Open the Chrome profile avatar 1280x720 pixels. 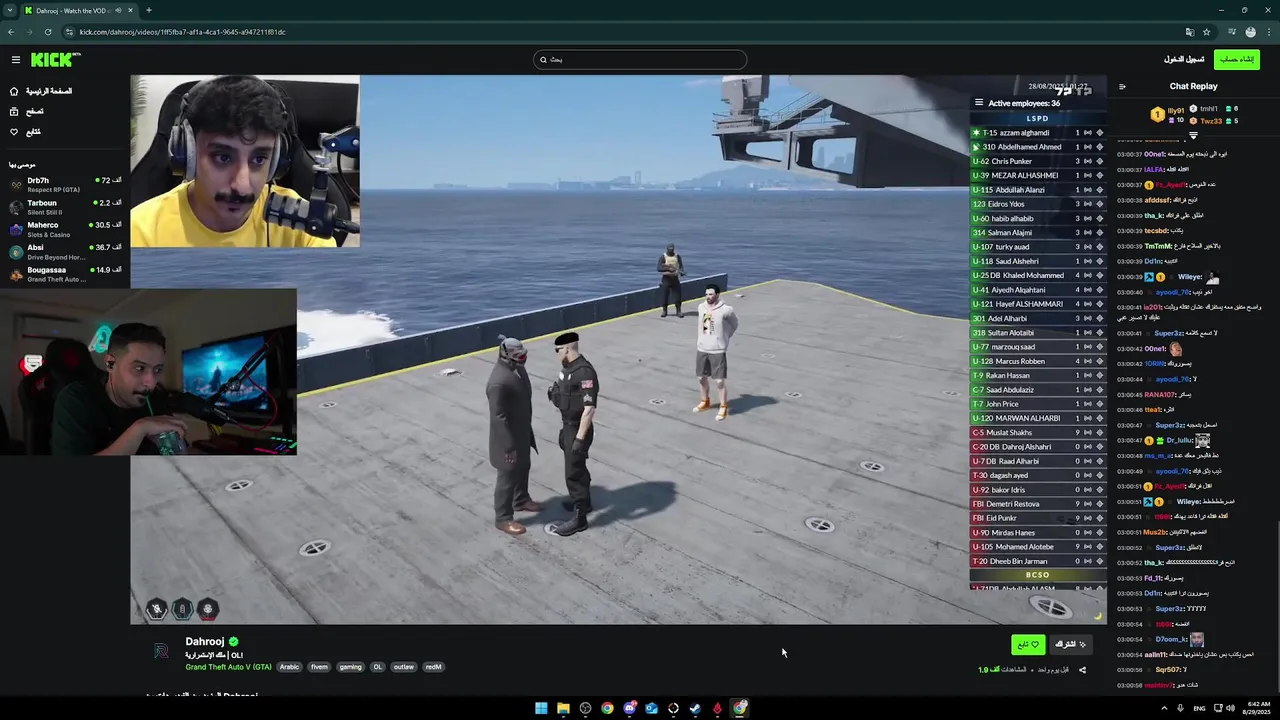[x=1250, y=32]
